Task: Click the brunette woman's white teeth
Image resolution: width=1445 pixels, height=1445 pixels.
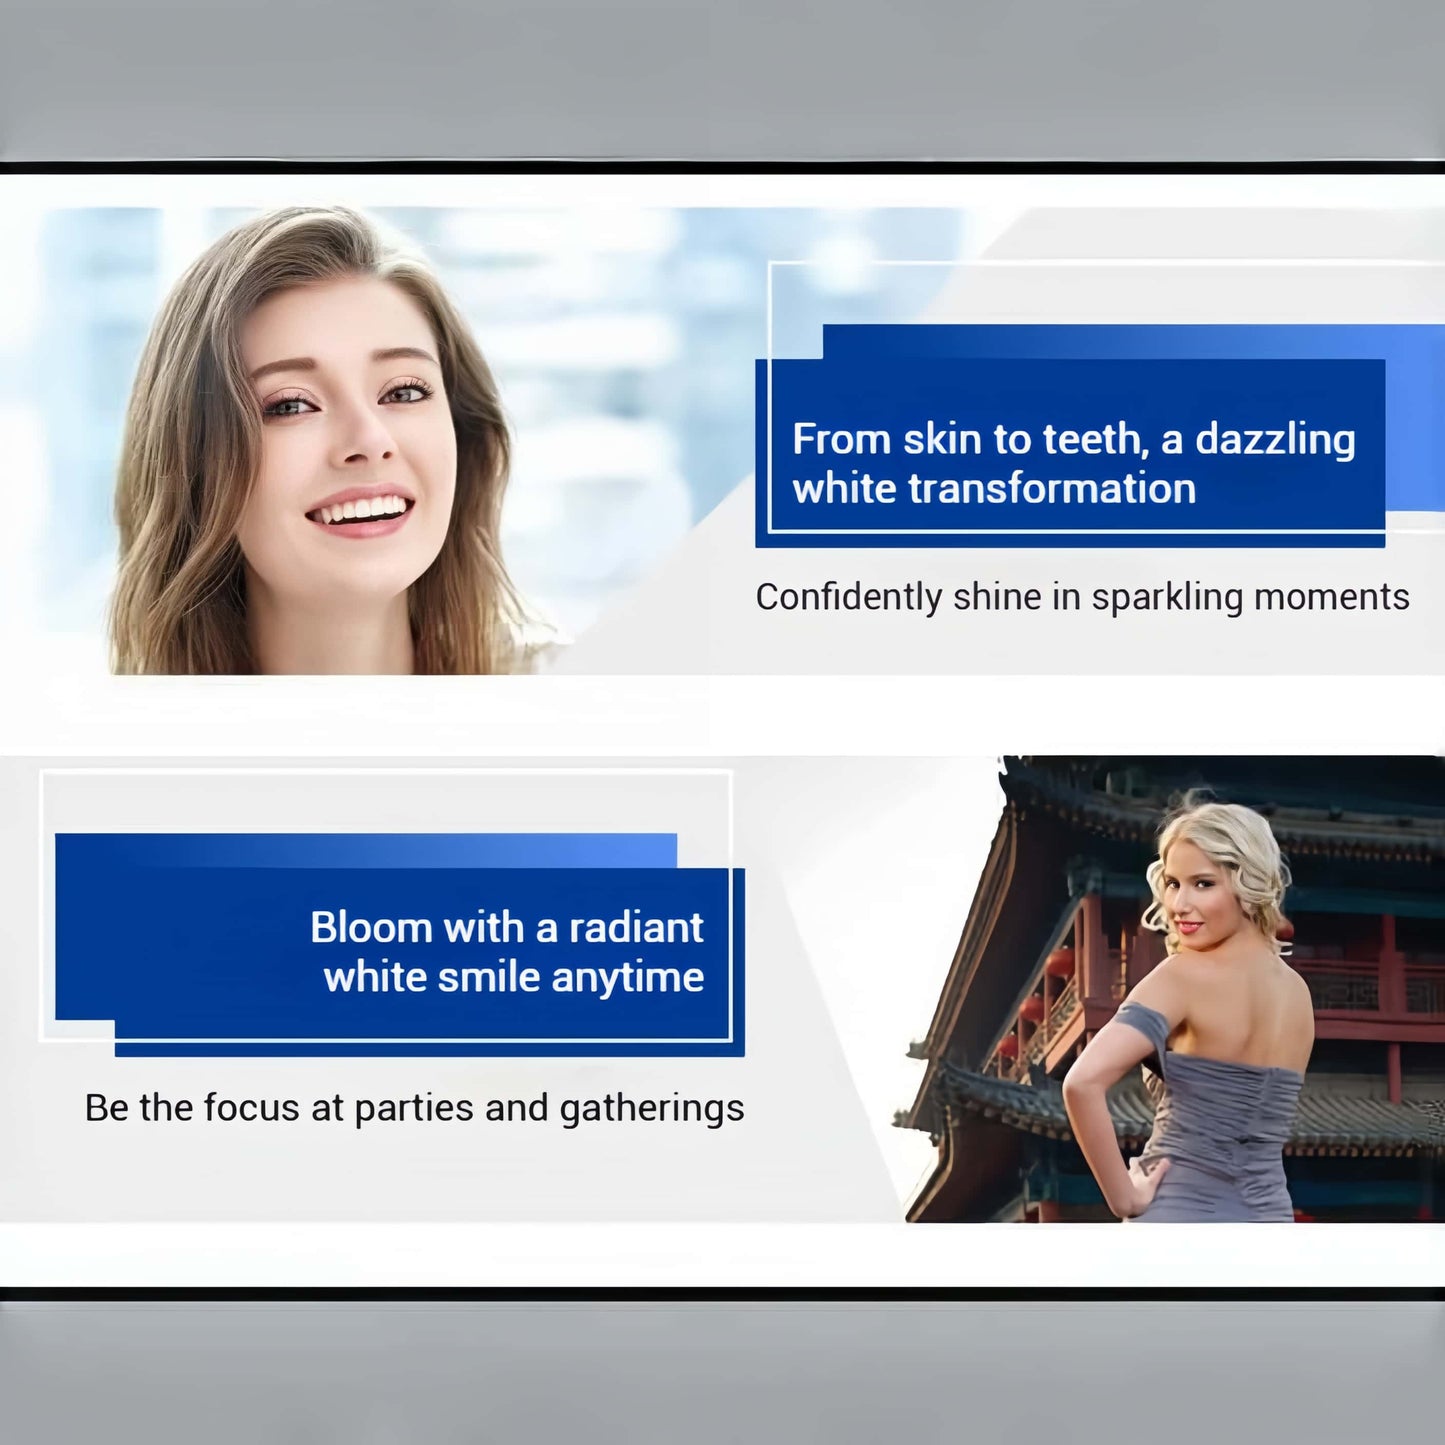Action: pyautogui.click(x=360, y=511)
